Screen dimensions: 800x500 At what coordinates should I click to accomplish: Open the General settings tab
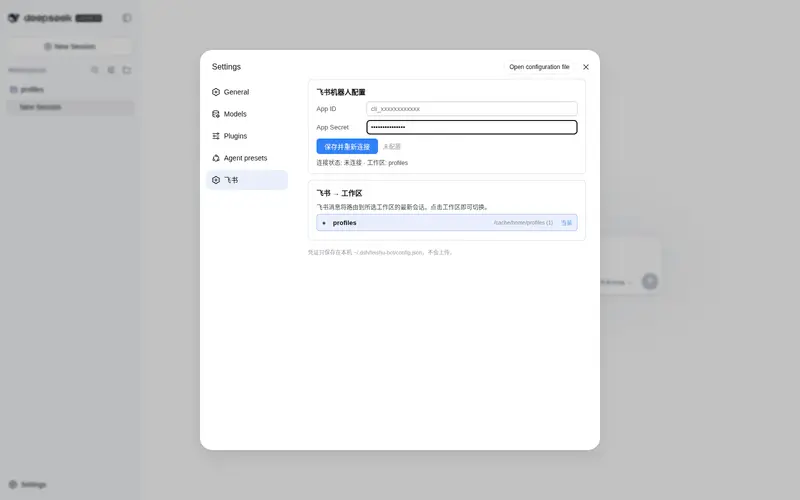click(x=247, y=92)
